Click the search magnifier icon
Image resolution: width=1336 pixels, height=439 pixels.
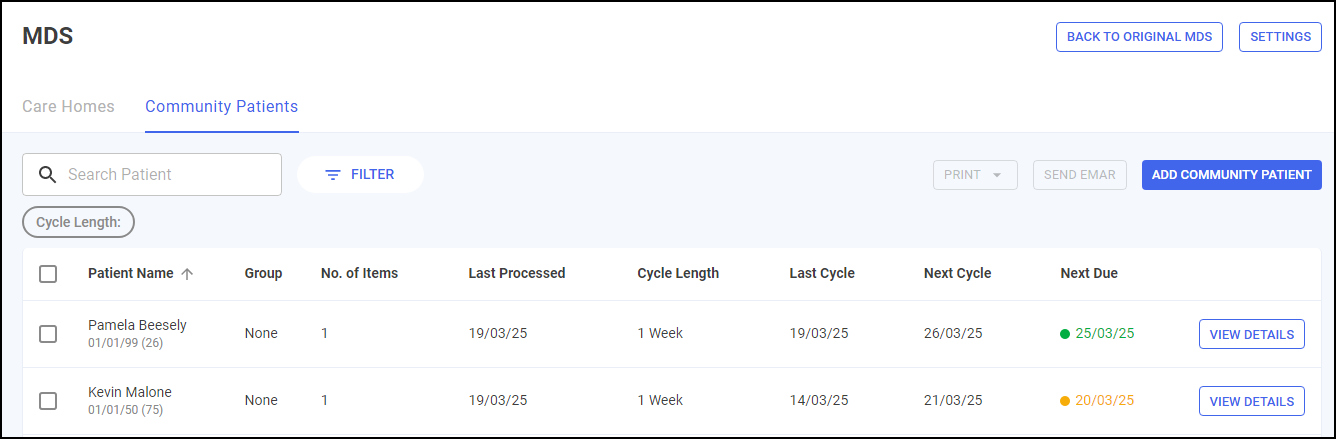[x=47, y=175]
